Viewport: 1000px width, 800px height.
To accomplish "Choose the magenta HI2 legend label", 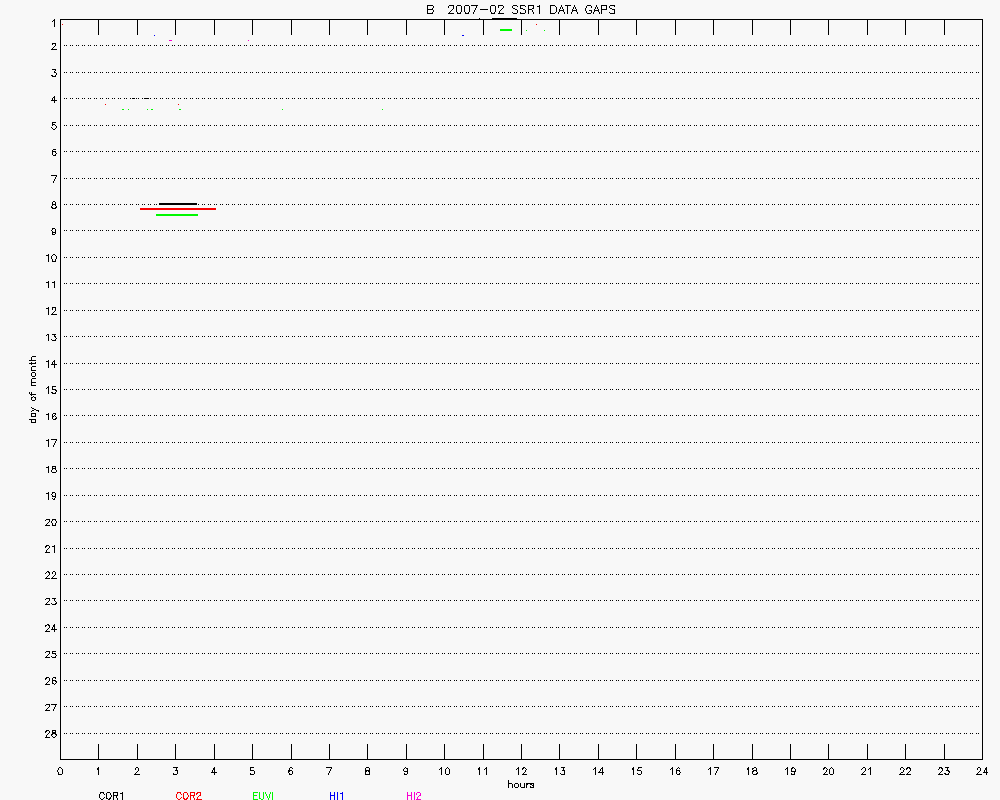I will tap(413, 796).
